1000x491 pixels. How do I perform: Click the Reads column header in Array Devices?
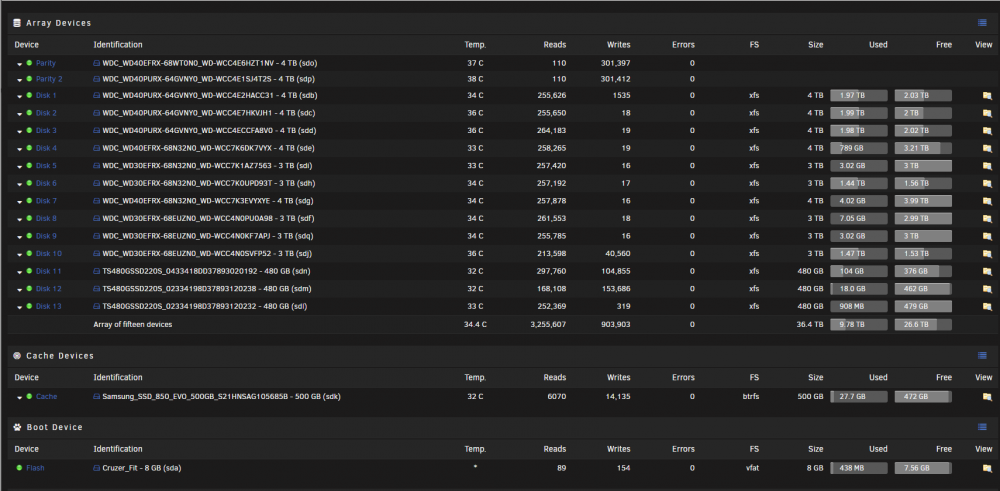(555, 45)
